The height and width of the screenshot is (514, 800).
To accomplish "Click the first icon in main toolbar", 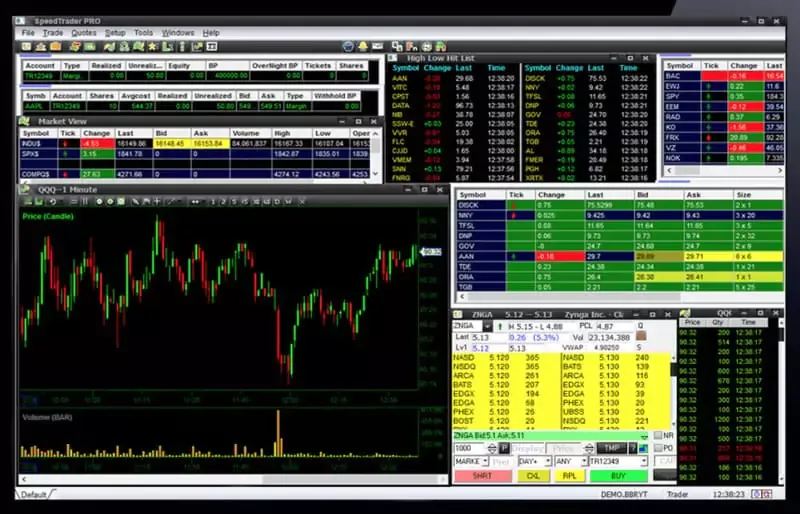I will coord(27,47).
